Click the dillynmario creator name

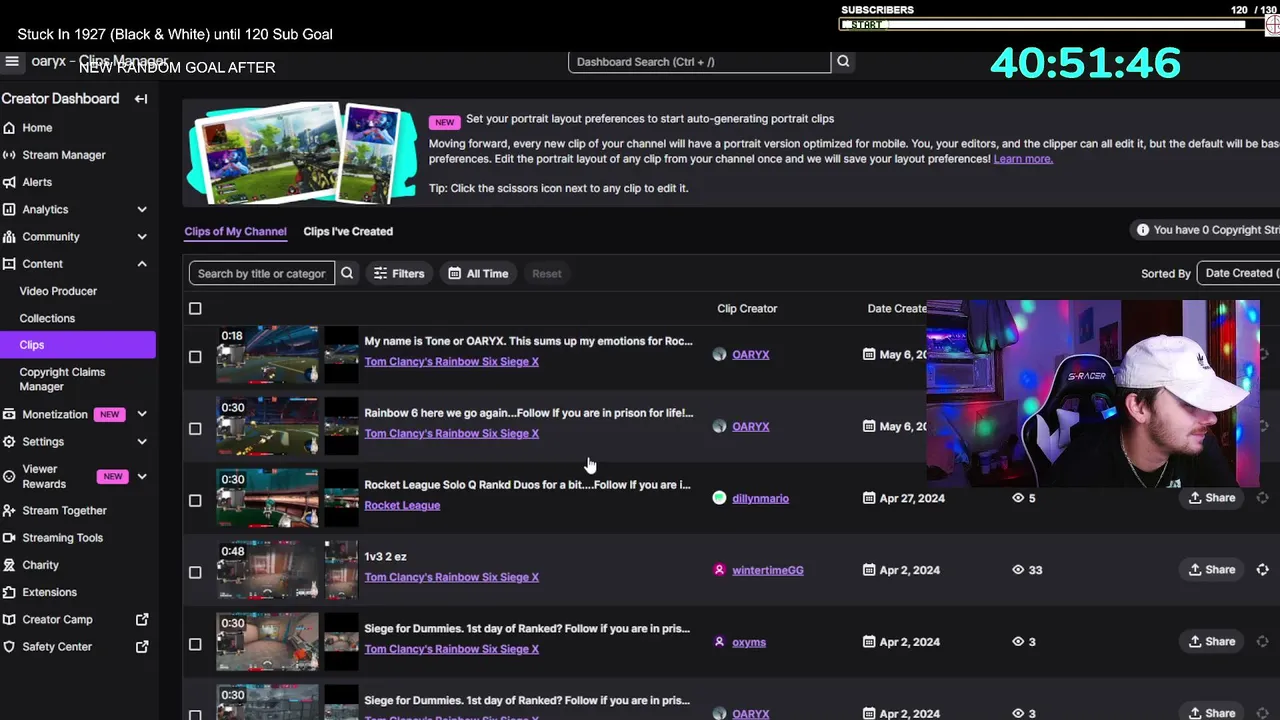760,498
